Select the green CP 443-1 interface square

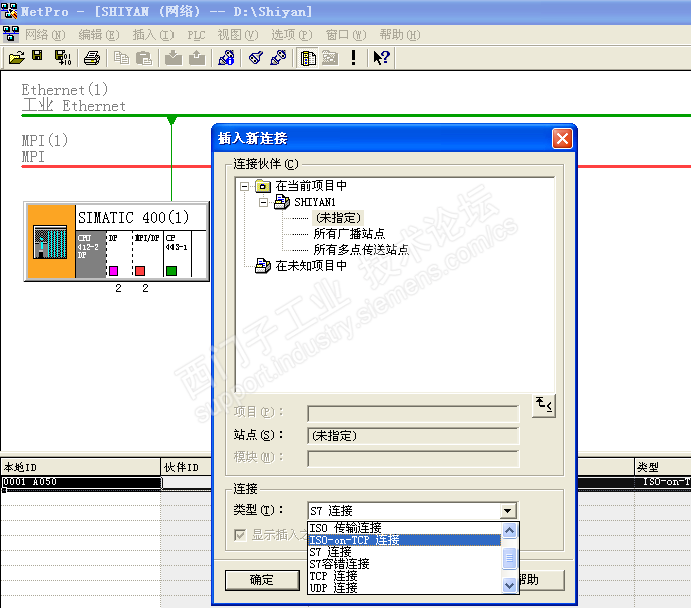[171, 271]
